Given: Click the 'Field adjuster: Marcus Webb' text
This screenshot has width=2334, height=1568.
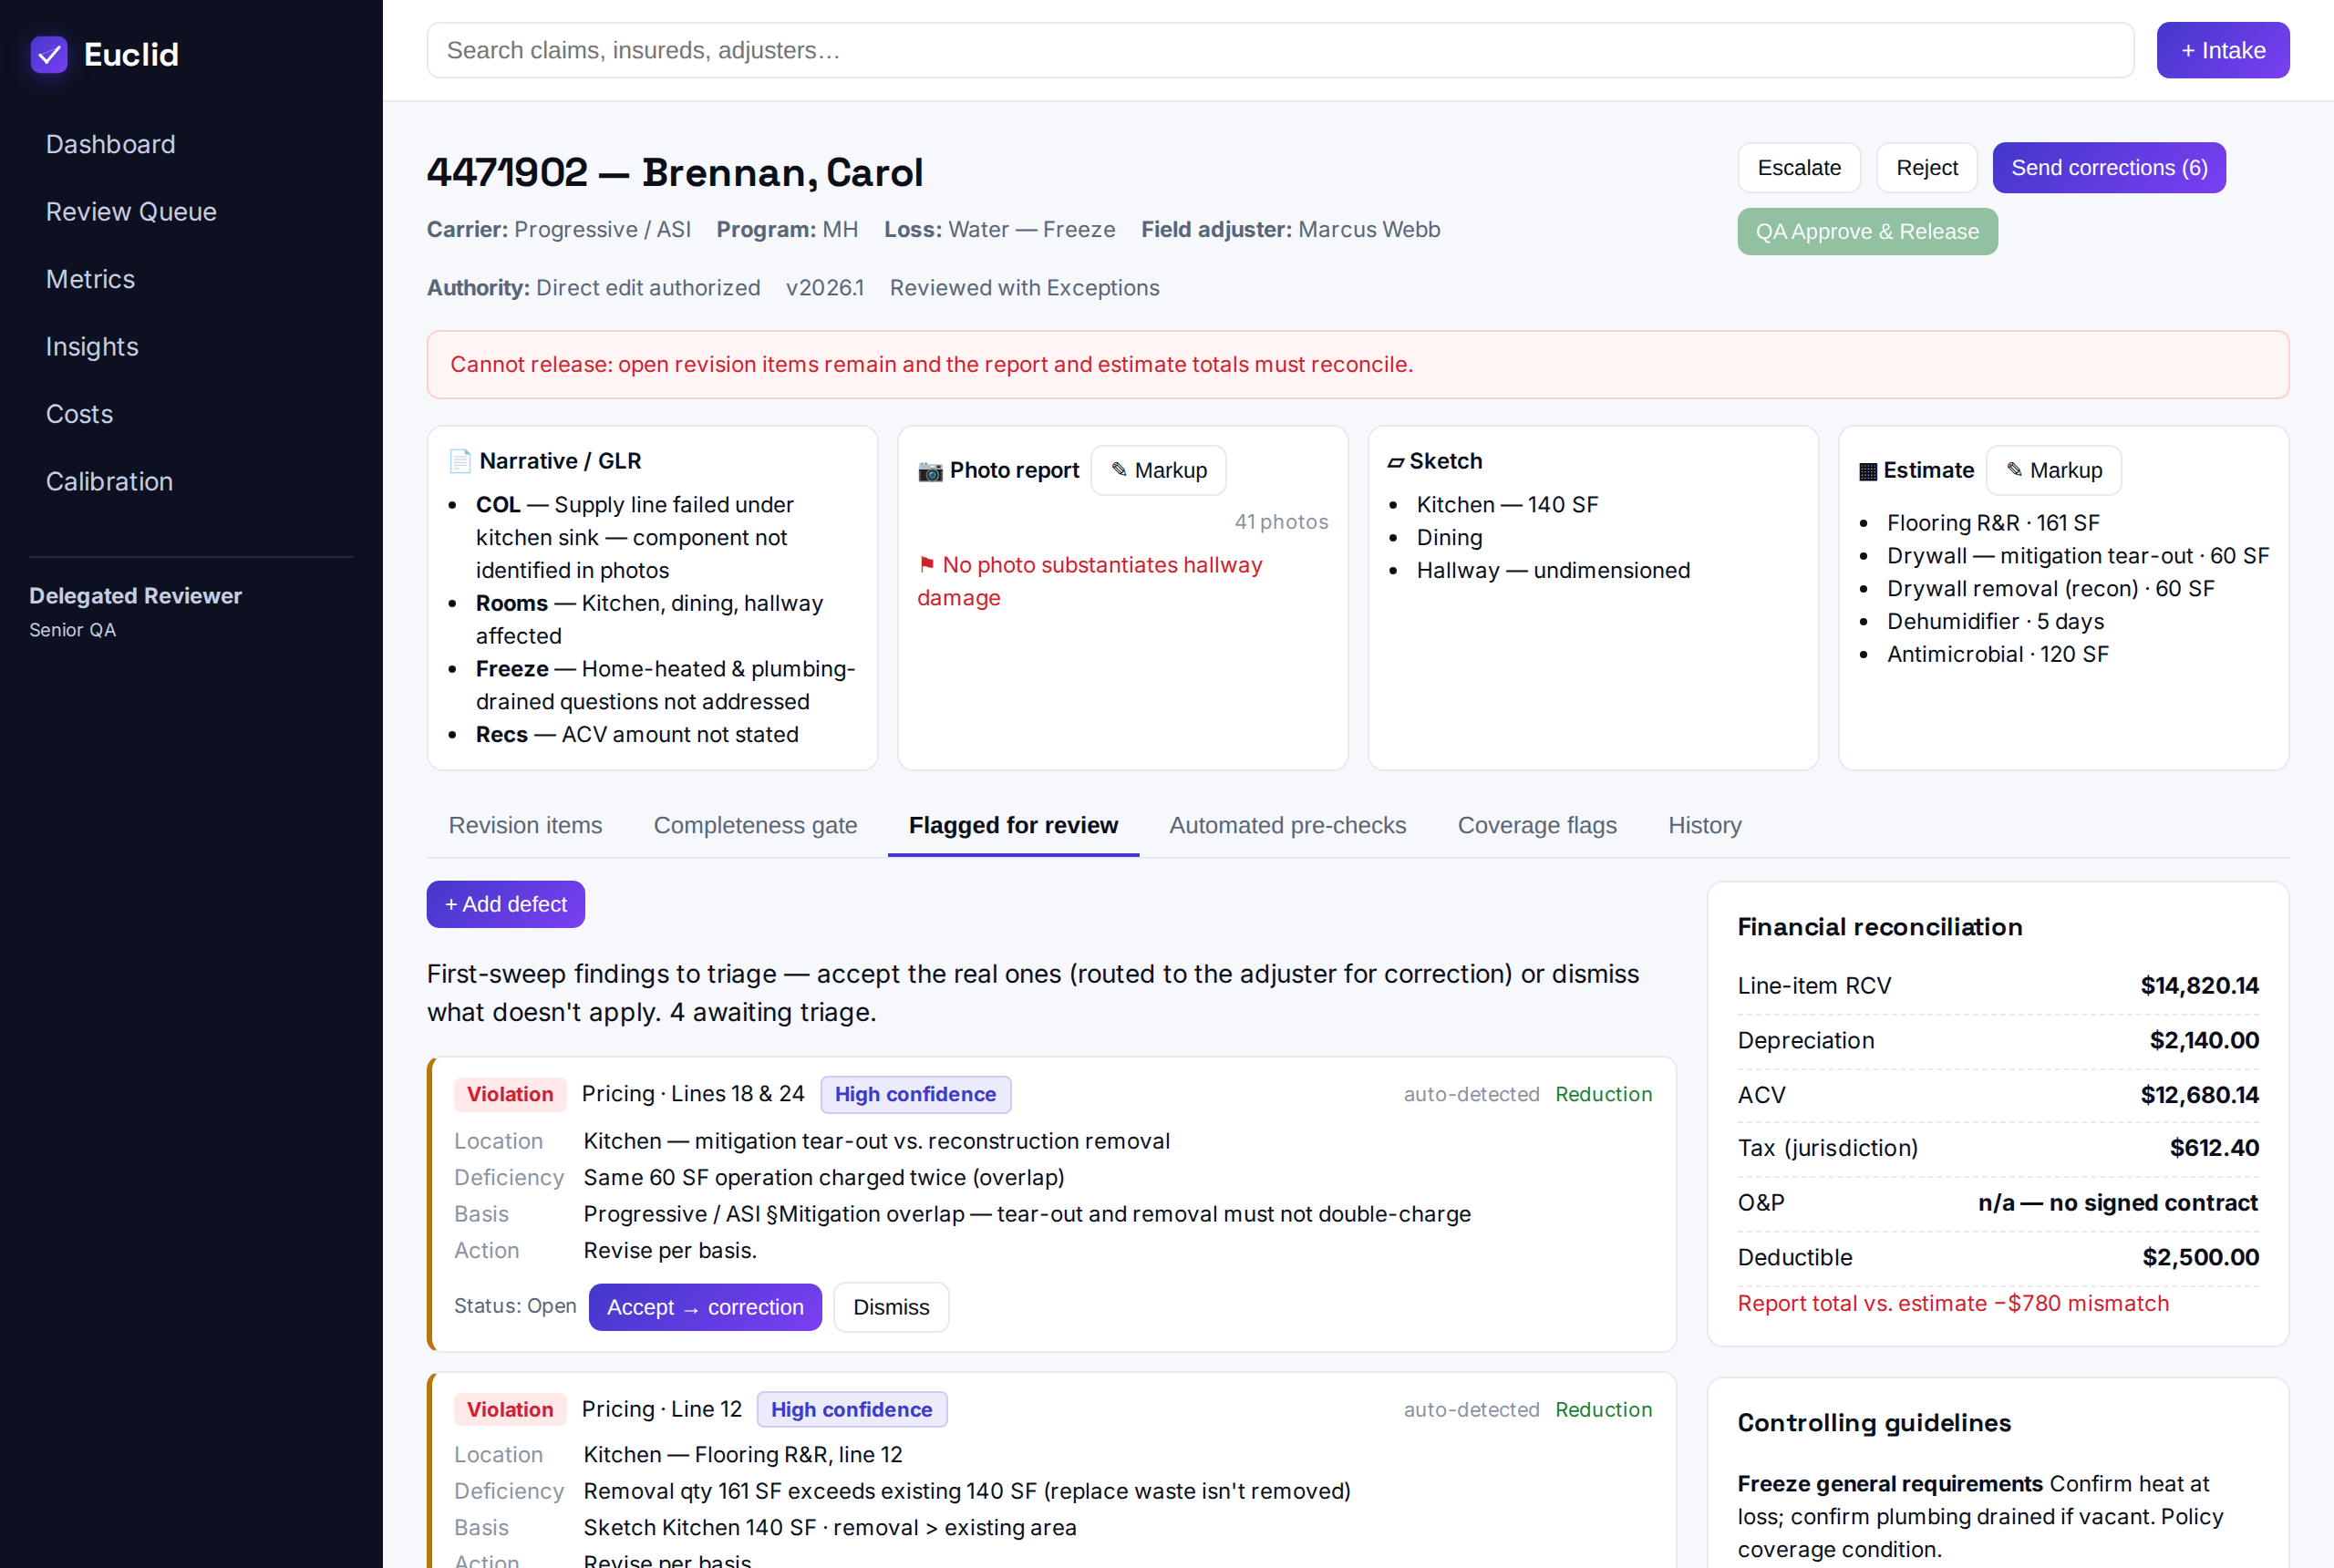Looking at the screenshot, I should (1290, 230).
